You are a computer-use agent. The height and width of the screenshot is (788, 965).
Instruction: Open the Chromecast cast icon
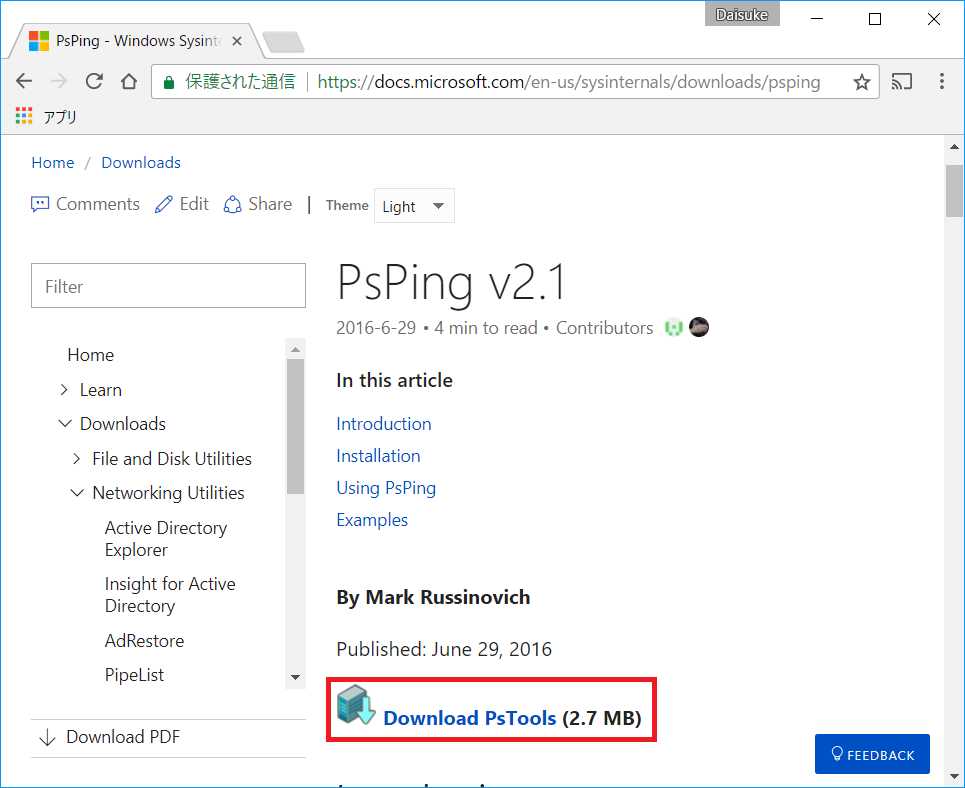tap(902, 81)
